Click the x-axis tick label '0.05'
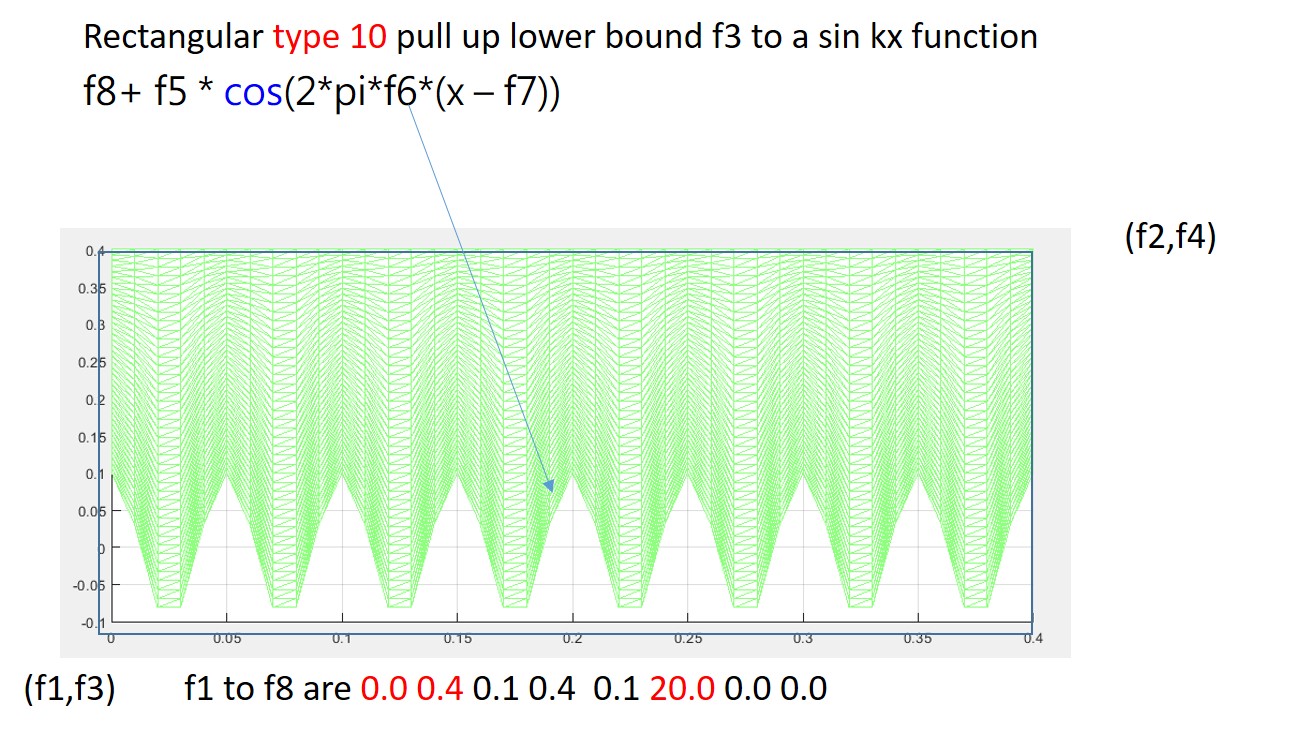1292x733 pixels. pos(226,638)
